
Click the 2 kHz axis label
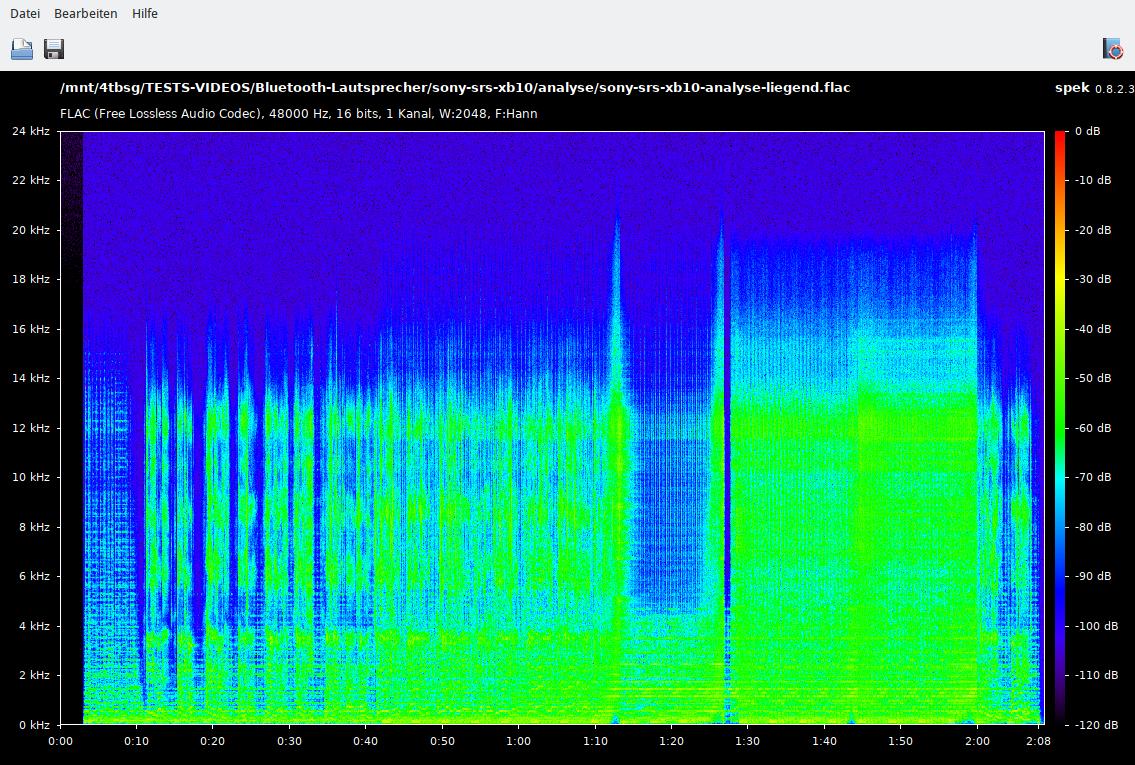pyautogui.click(x=34, y=675)
